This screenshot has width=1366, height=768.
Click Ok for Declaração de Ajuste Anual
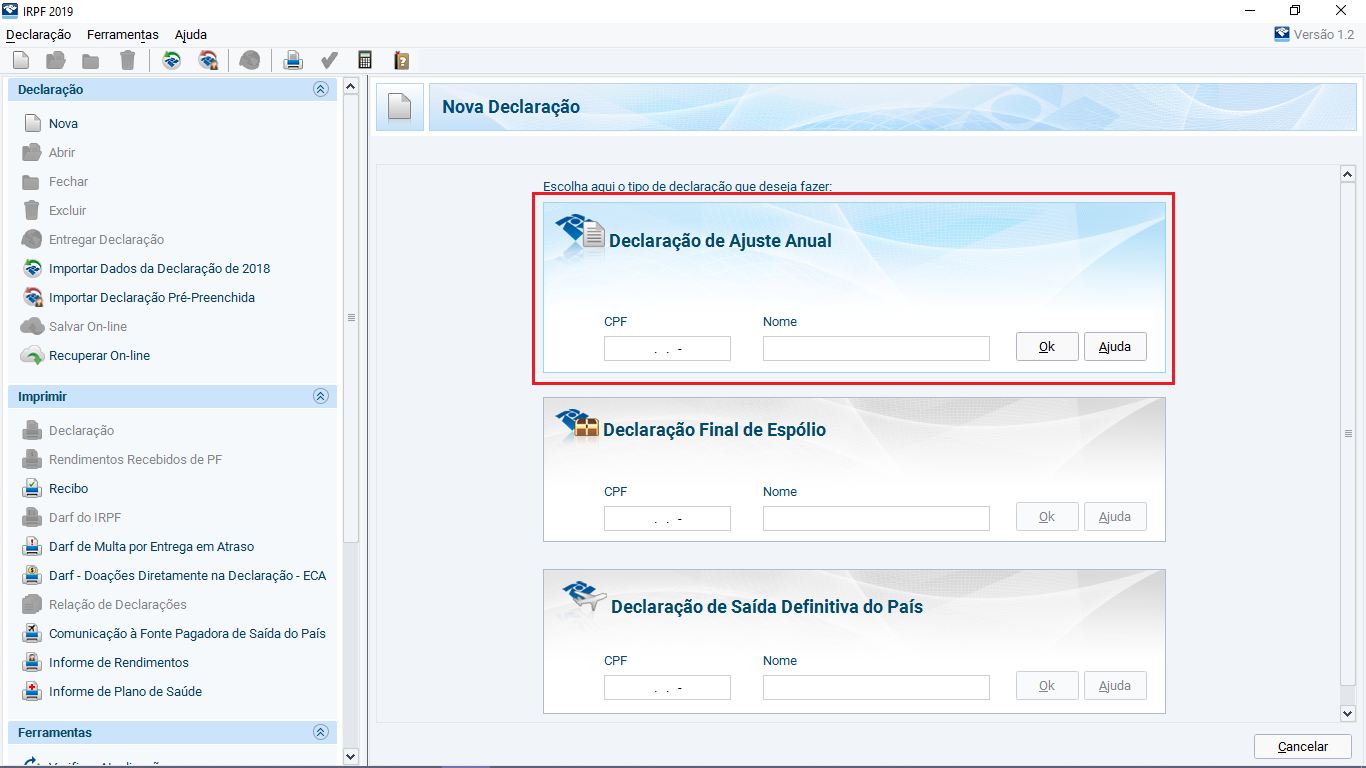click(1047, 347)
